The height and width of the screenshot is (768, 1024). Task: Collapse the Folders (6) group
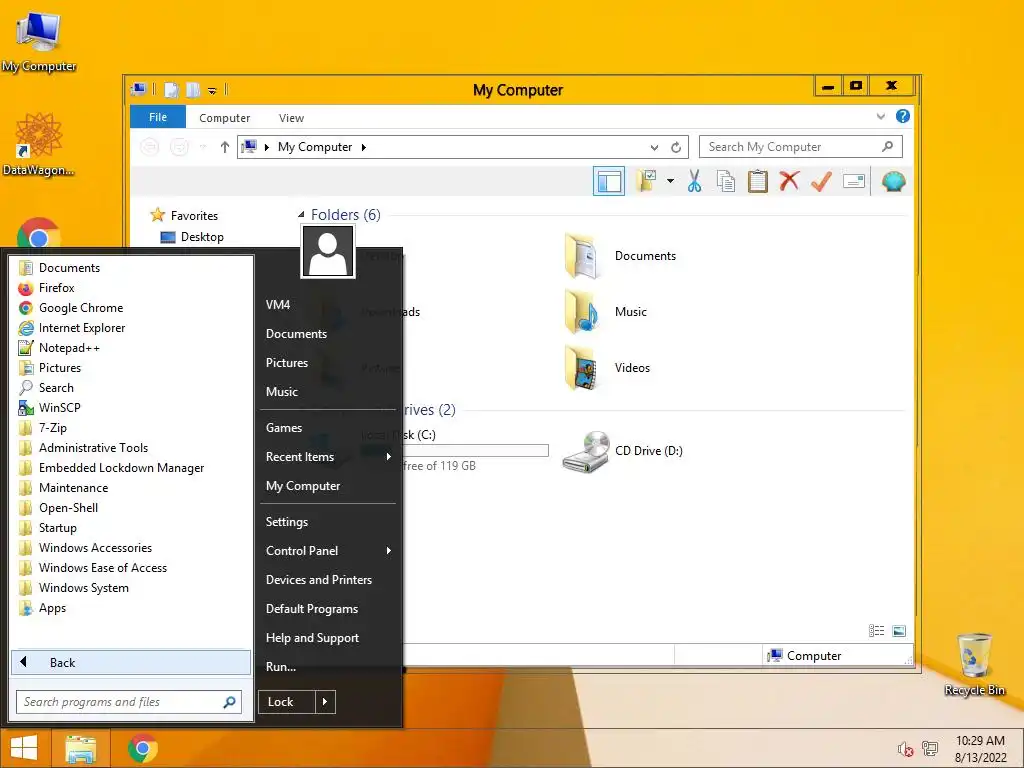coord(301,214)
